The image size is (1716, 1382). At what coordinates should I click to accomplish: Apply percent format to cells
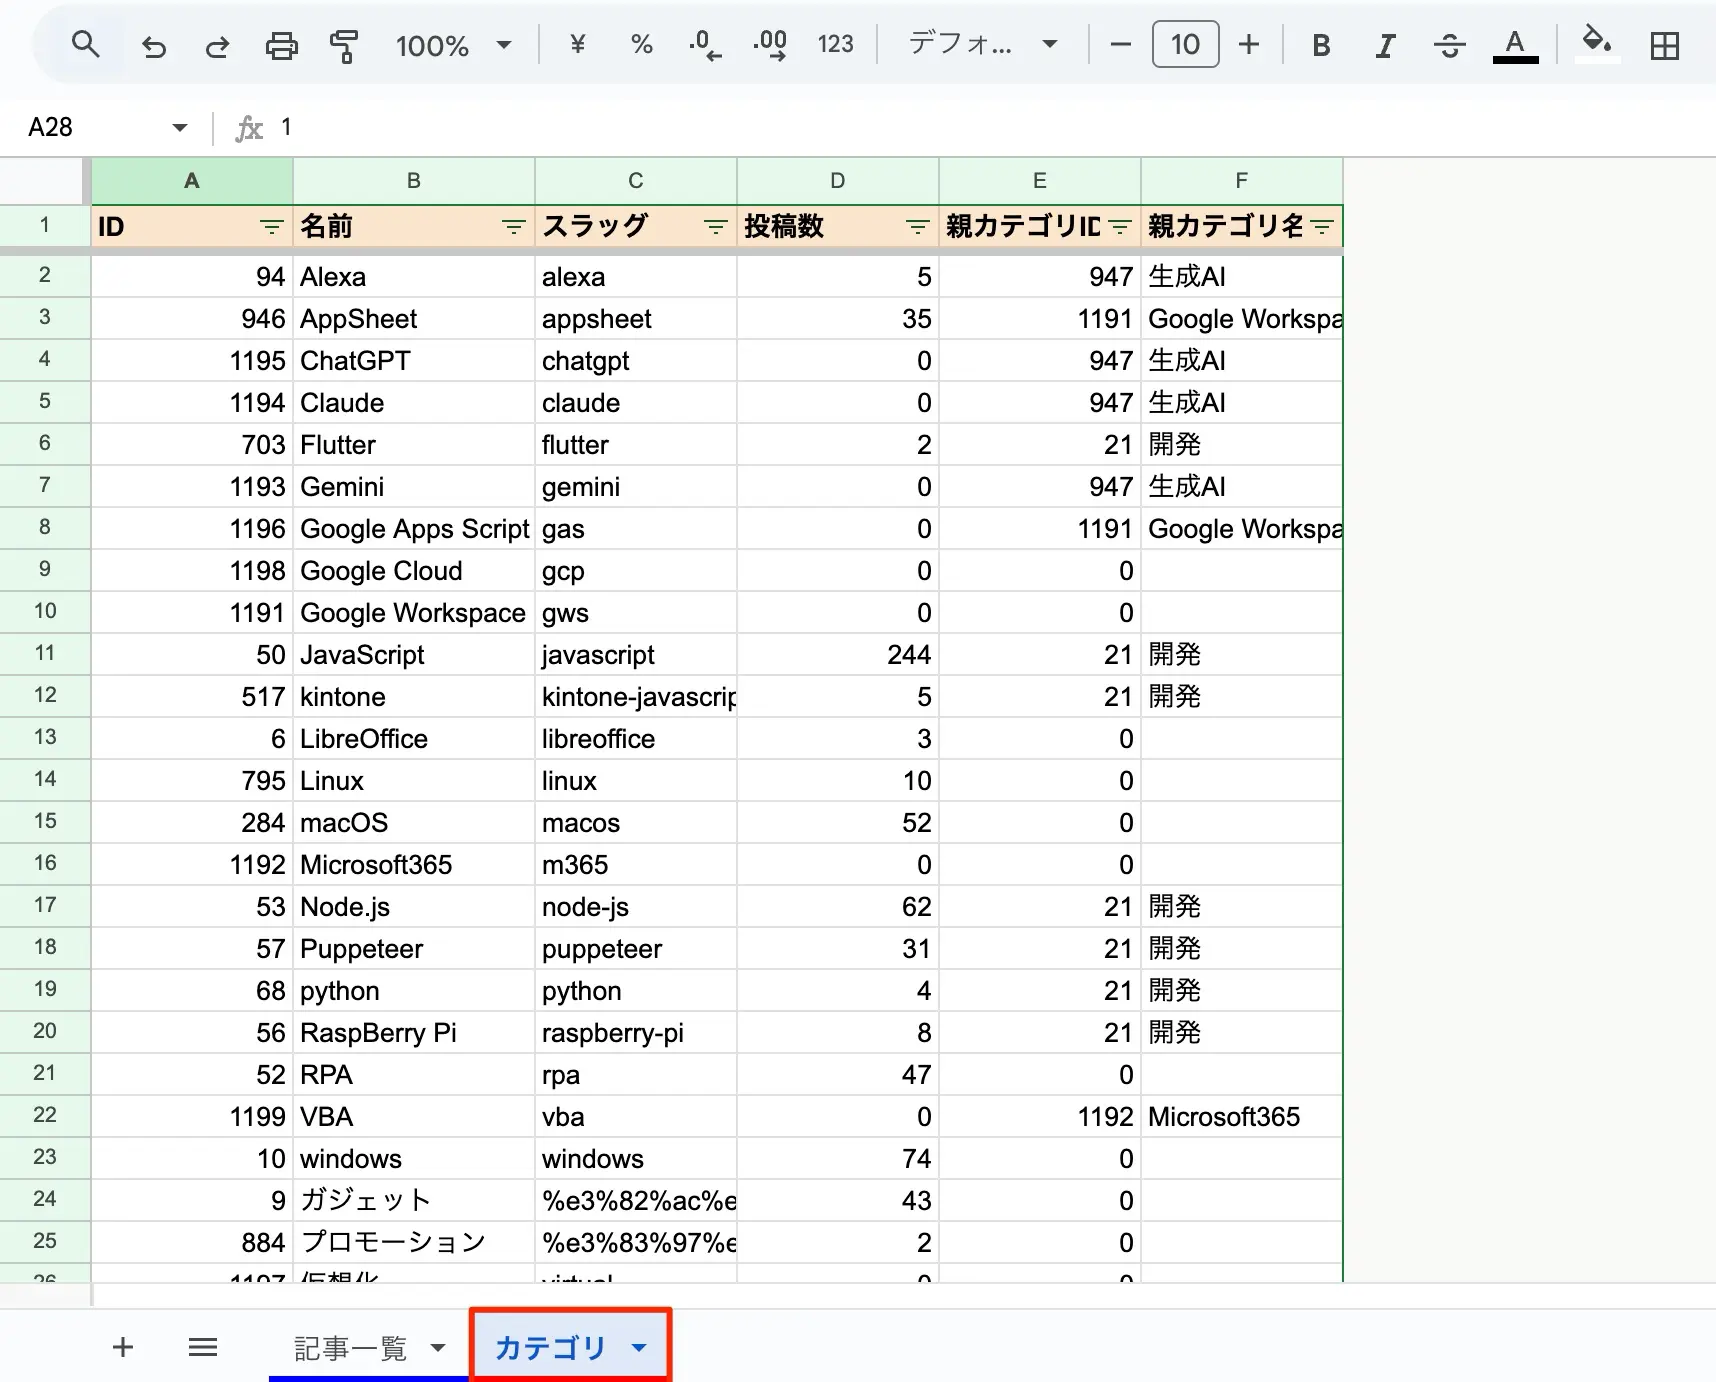(x=641, y=45)
